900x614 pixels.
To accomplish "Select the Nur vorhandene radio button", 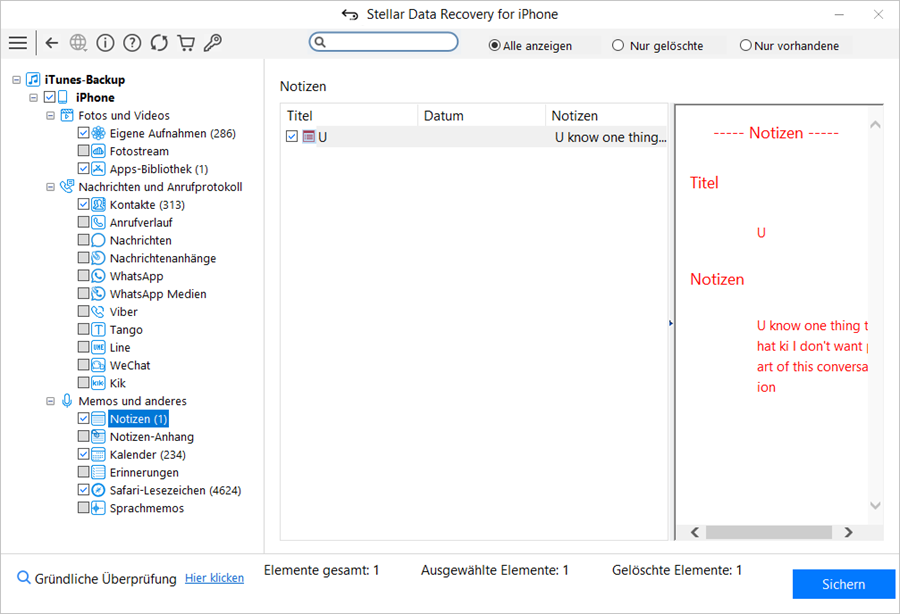I will pyautogui.click(x=745, y=45).
